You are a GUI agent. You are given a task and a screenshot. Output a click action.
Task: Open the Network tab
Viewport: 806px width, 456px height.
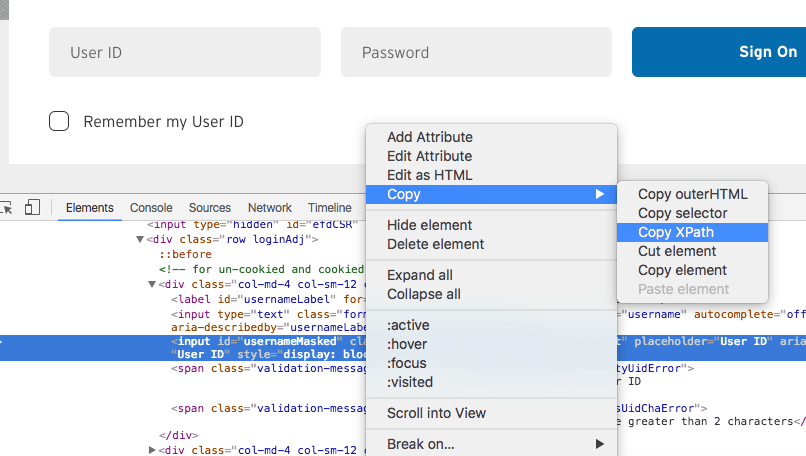(x=270, y=208)
